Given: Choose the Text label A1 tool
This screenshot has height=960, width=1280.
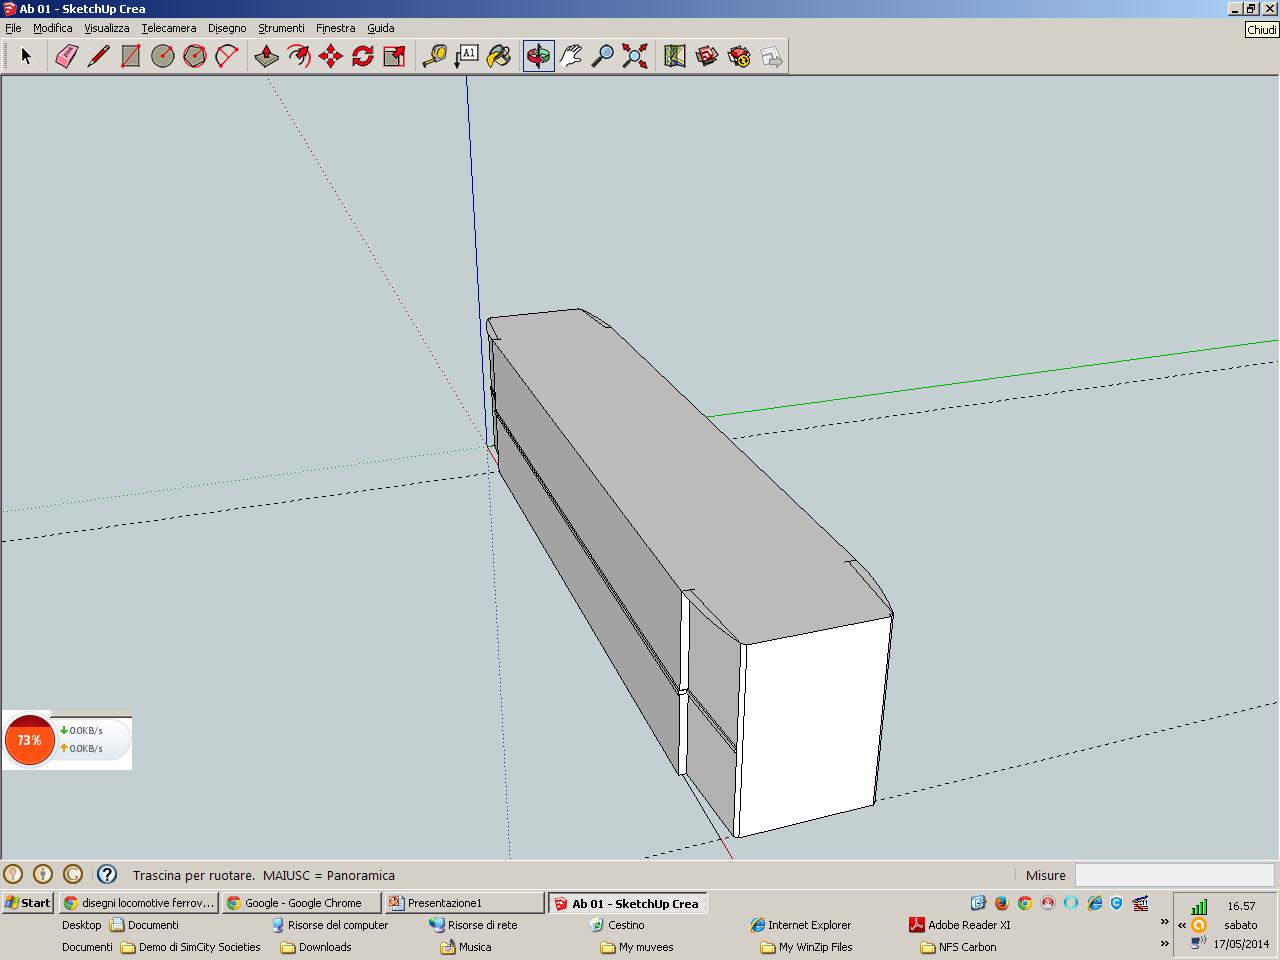Looking at the screenshot, I should 466,56.
